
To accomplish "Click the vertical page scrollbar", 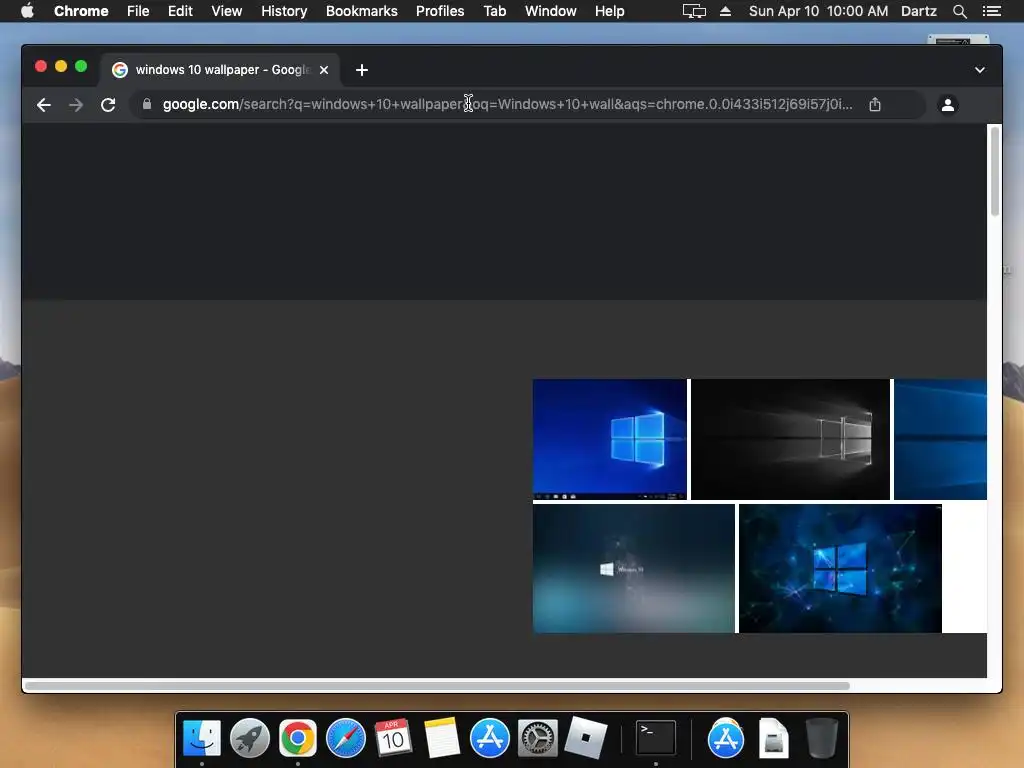I will 995,171.
